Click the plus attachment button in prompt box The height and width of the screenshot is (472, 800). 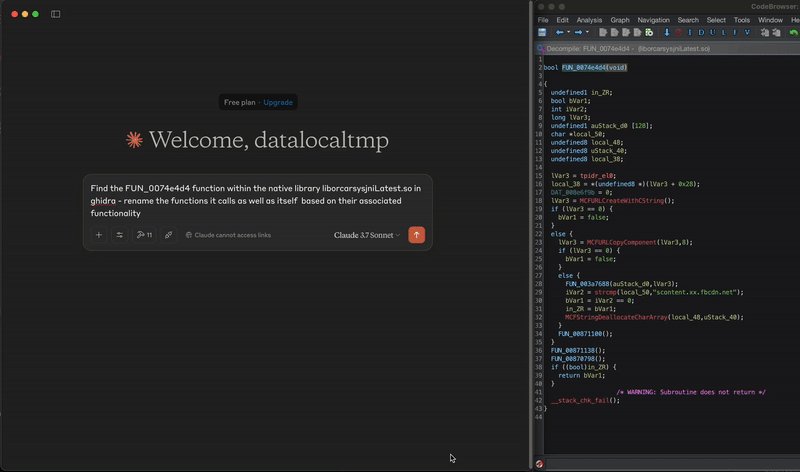[x=99, y=235]
